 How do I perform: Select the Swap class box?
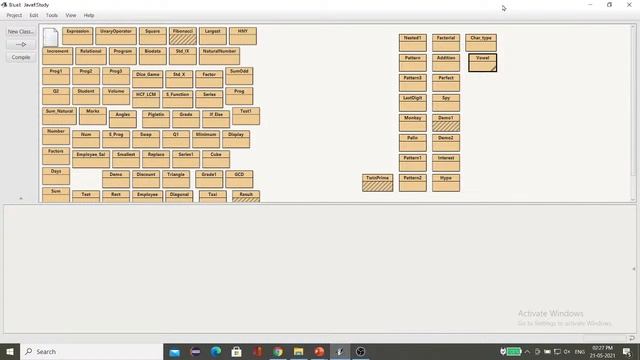pyautogui.click(x=146, y=139)
